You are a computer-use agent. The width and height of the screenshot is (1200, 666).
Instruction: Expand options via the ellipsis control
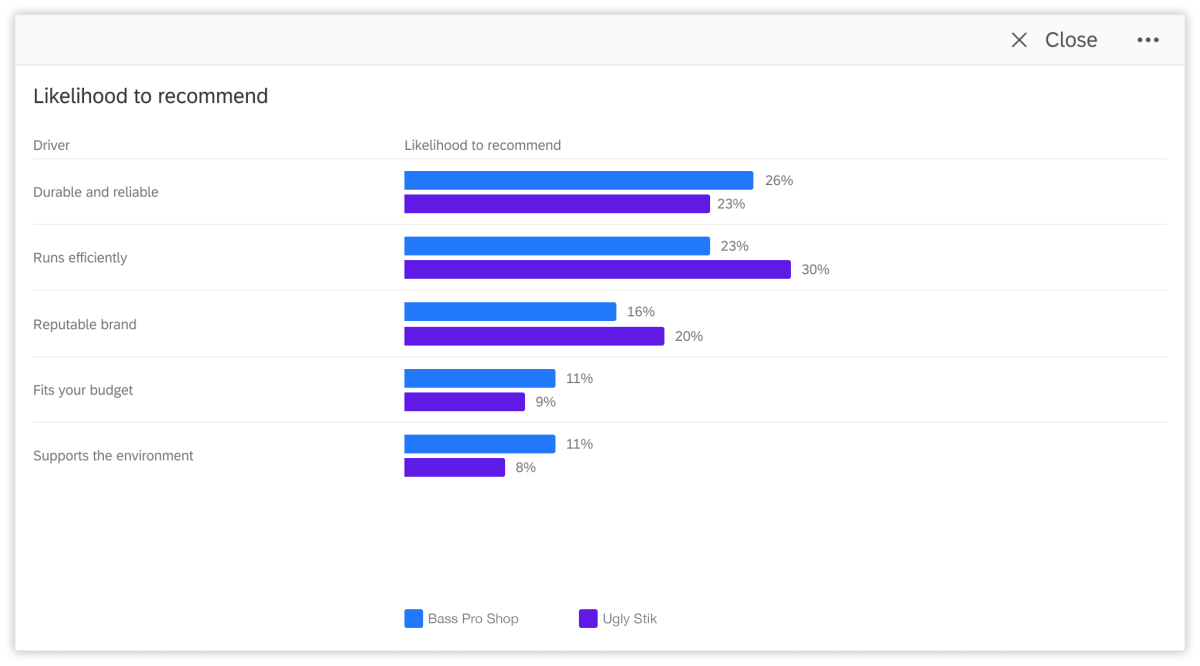1147,39
